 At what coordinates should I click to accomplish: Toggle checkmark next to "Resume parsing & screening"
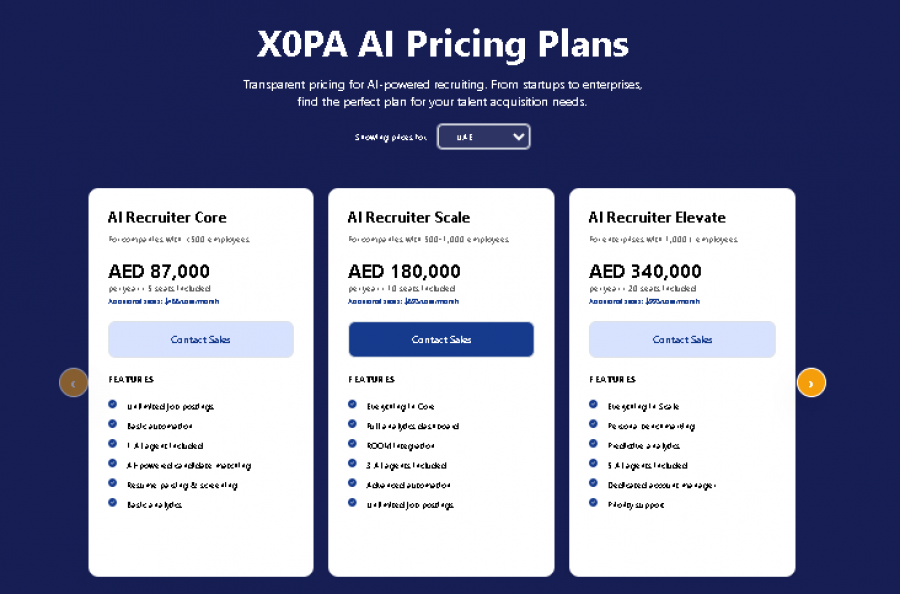coord(110,484)
